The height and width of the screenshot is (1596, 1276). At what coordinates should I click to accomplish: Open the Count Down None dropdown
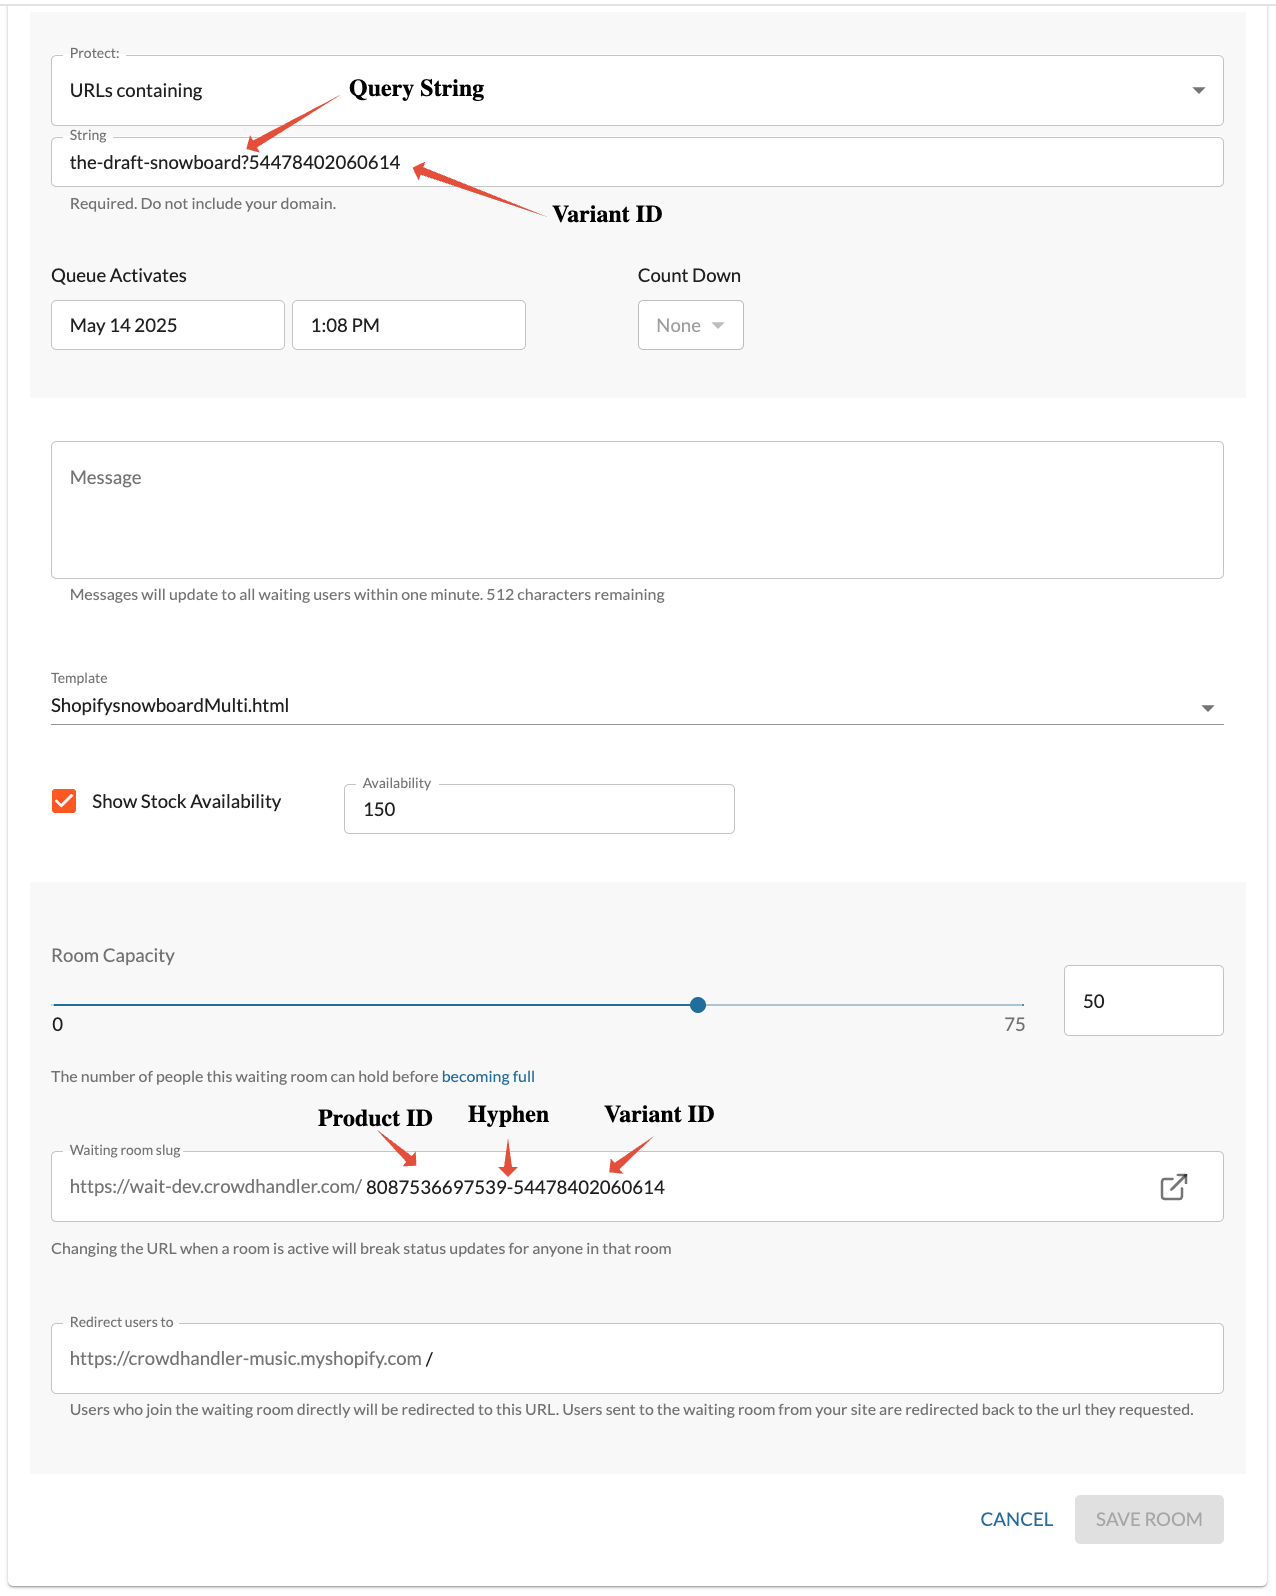coord(690,325)
